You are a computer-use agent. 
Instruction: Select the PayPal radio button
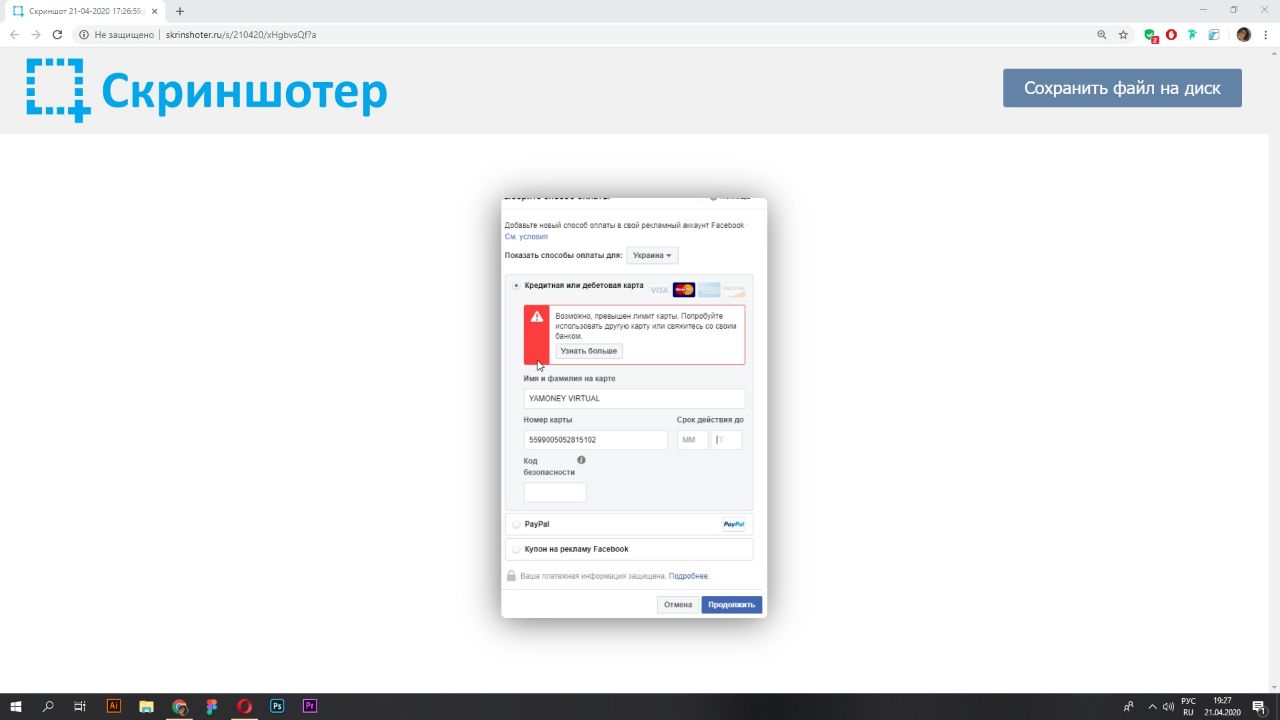coord(516,524)
